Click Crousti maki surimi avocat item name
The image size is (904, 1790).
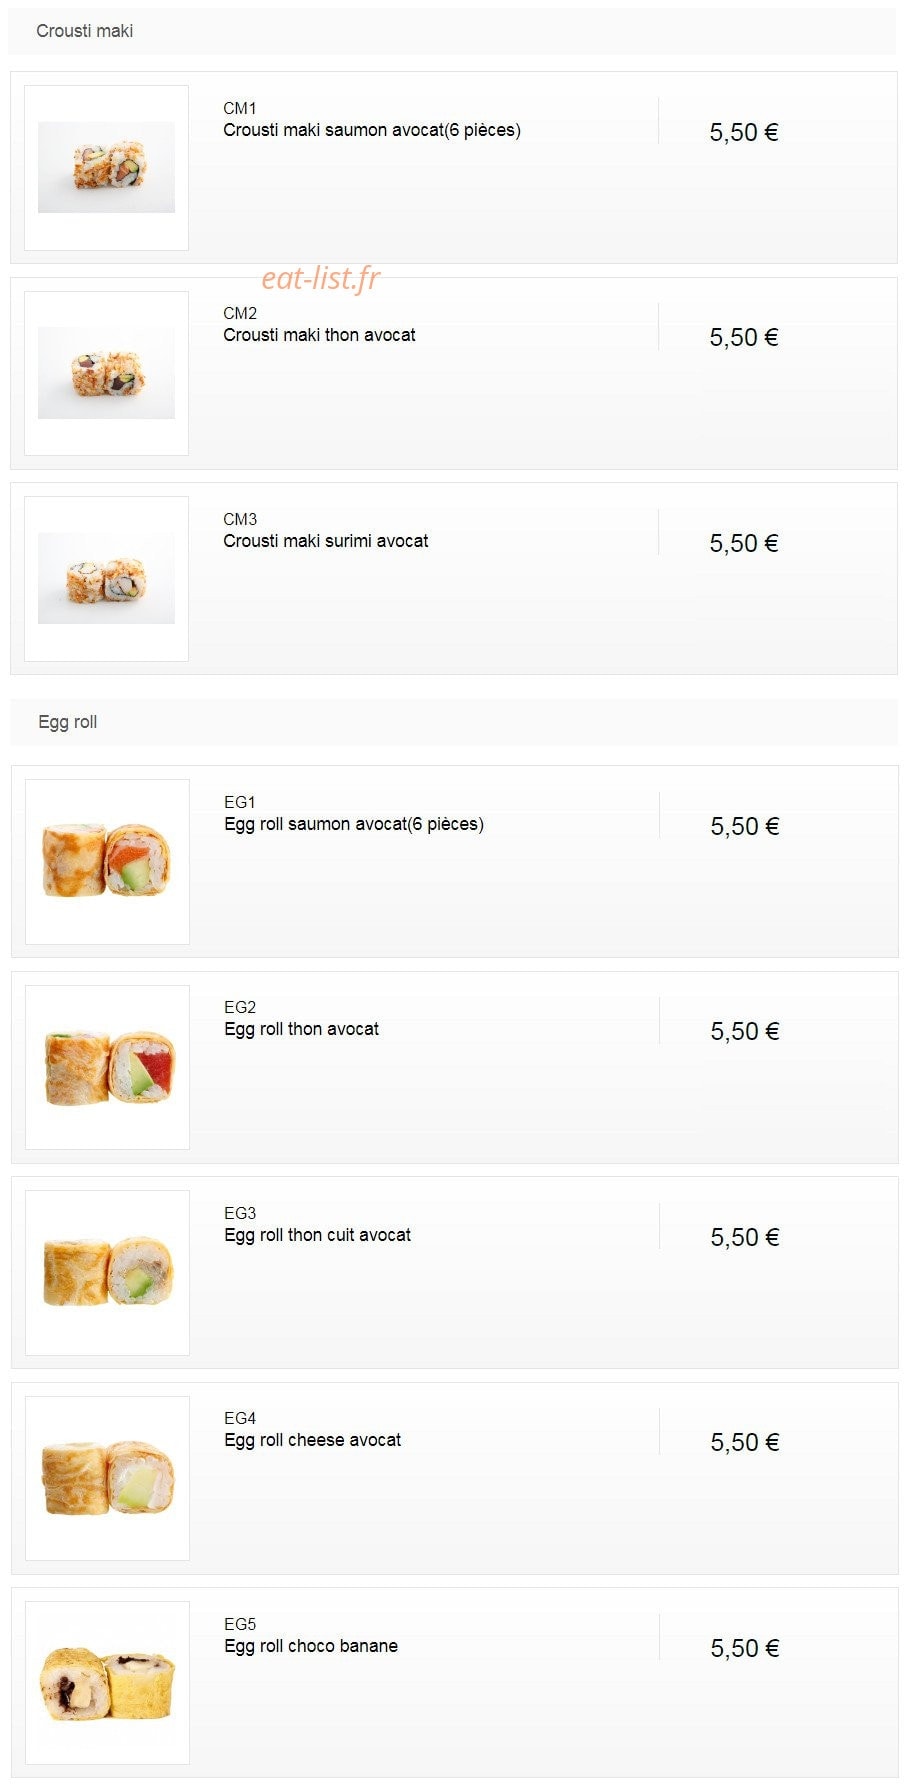point(326,541)
